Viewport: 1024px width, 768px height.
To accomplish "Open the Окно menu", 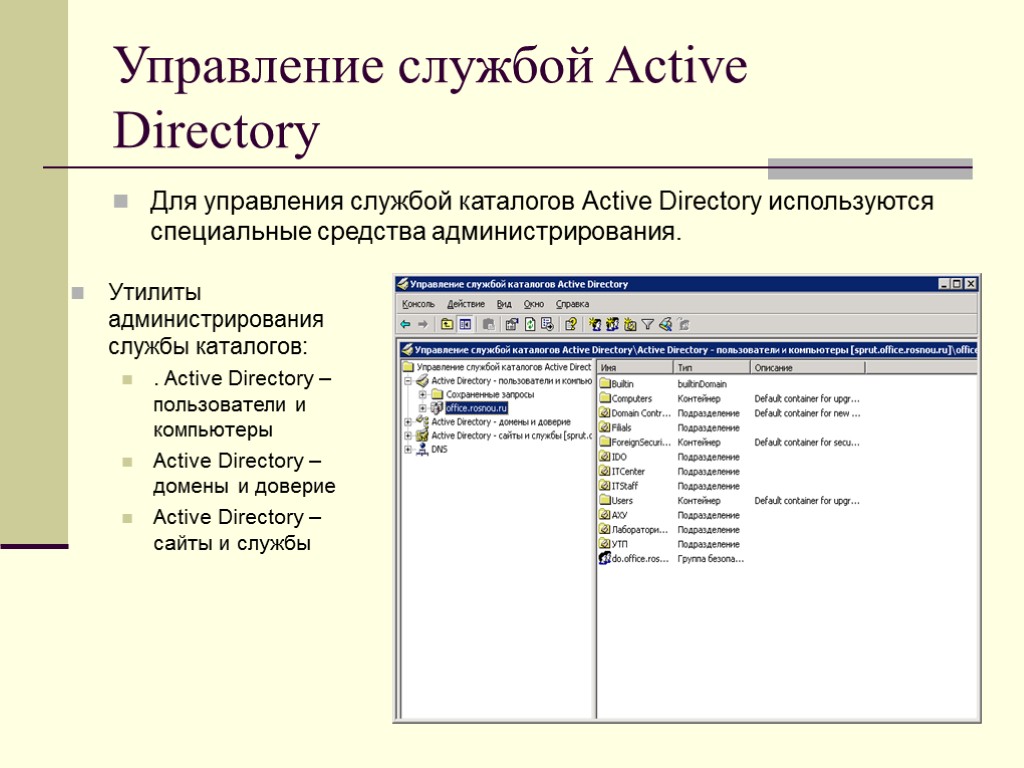I will coord(534,304).
